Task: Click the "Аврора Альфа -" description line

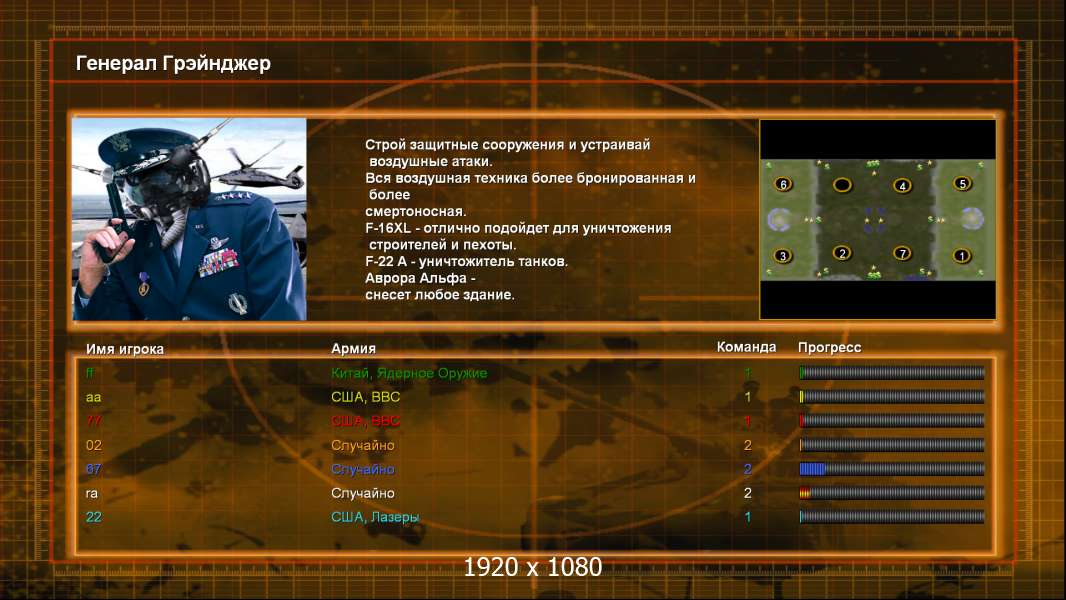Action: [x=420, y=279]
